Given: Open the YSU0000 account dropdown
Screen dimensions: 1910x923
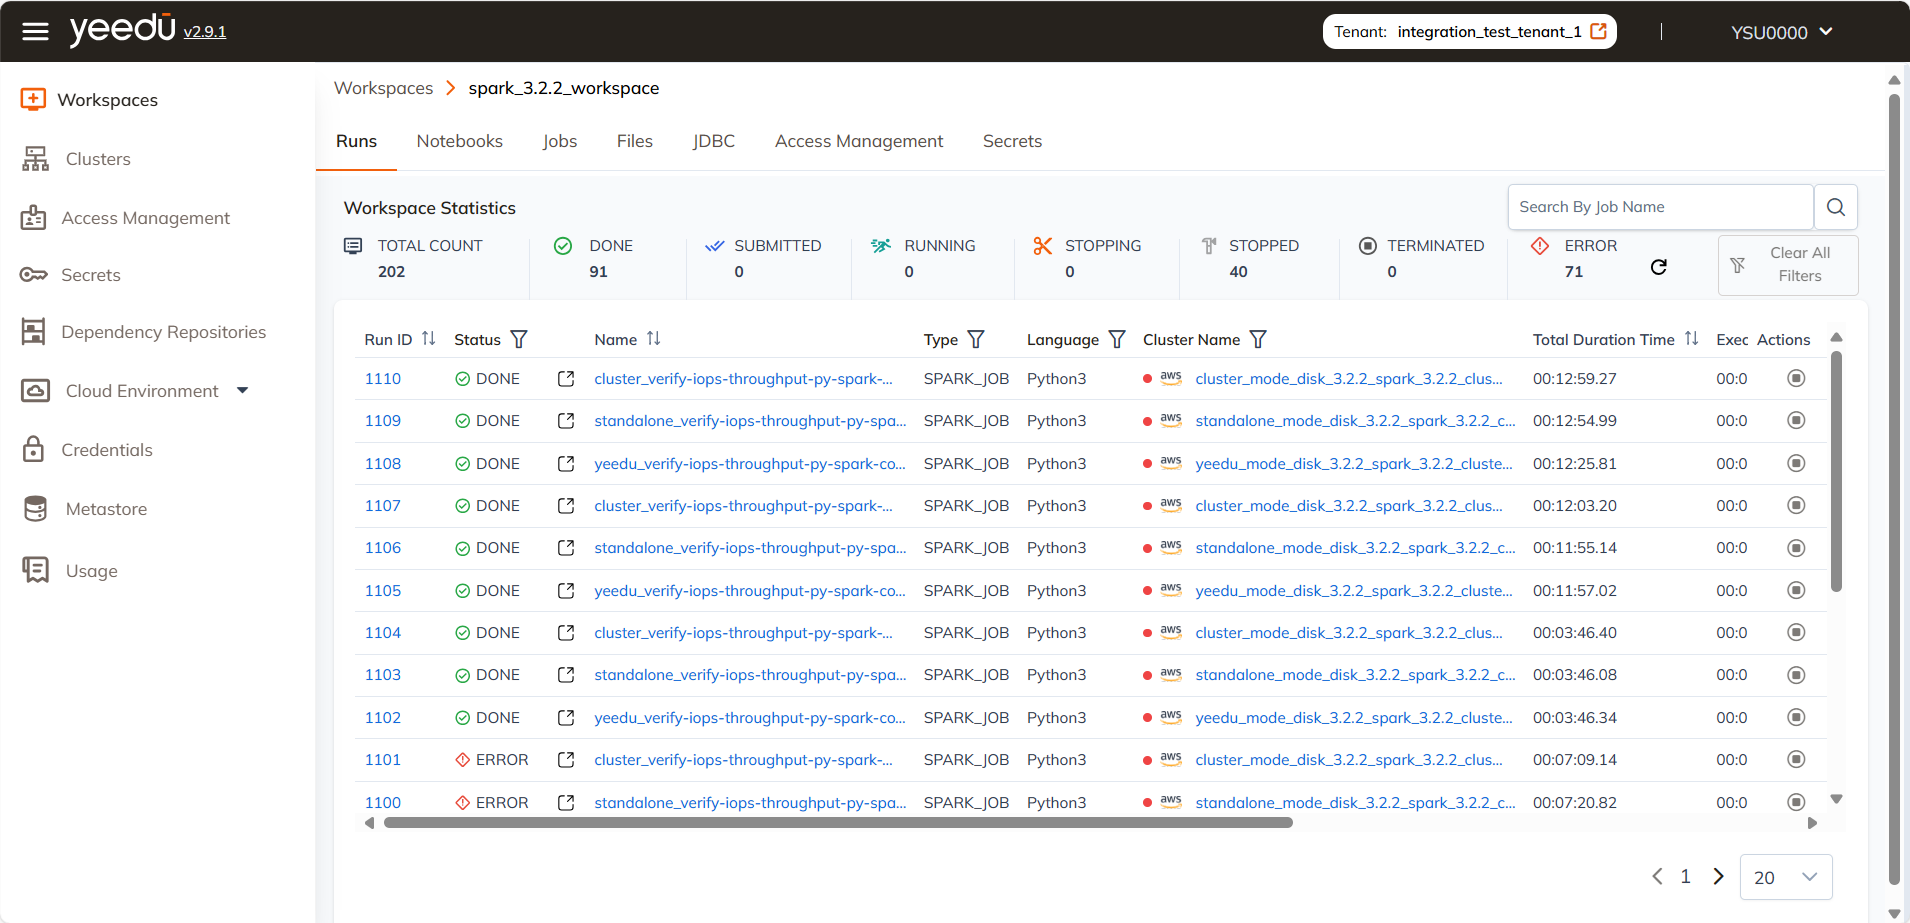Looking at the screenshot, I should pos(1781,31).
